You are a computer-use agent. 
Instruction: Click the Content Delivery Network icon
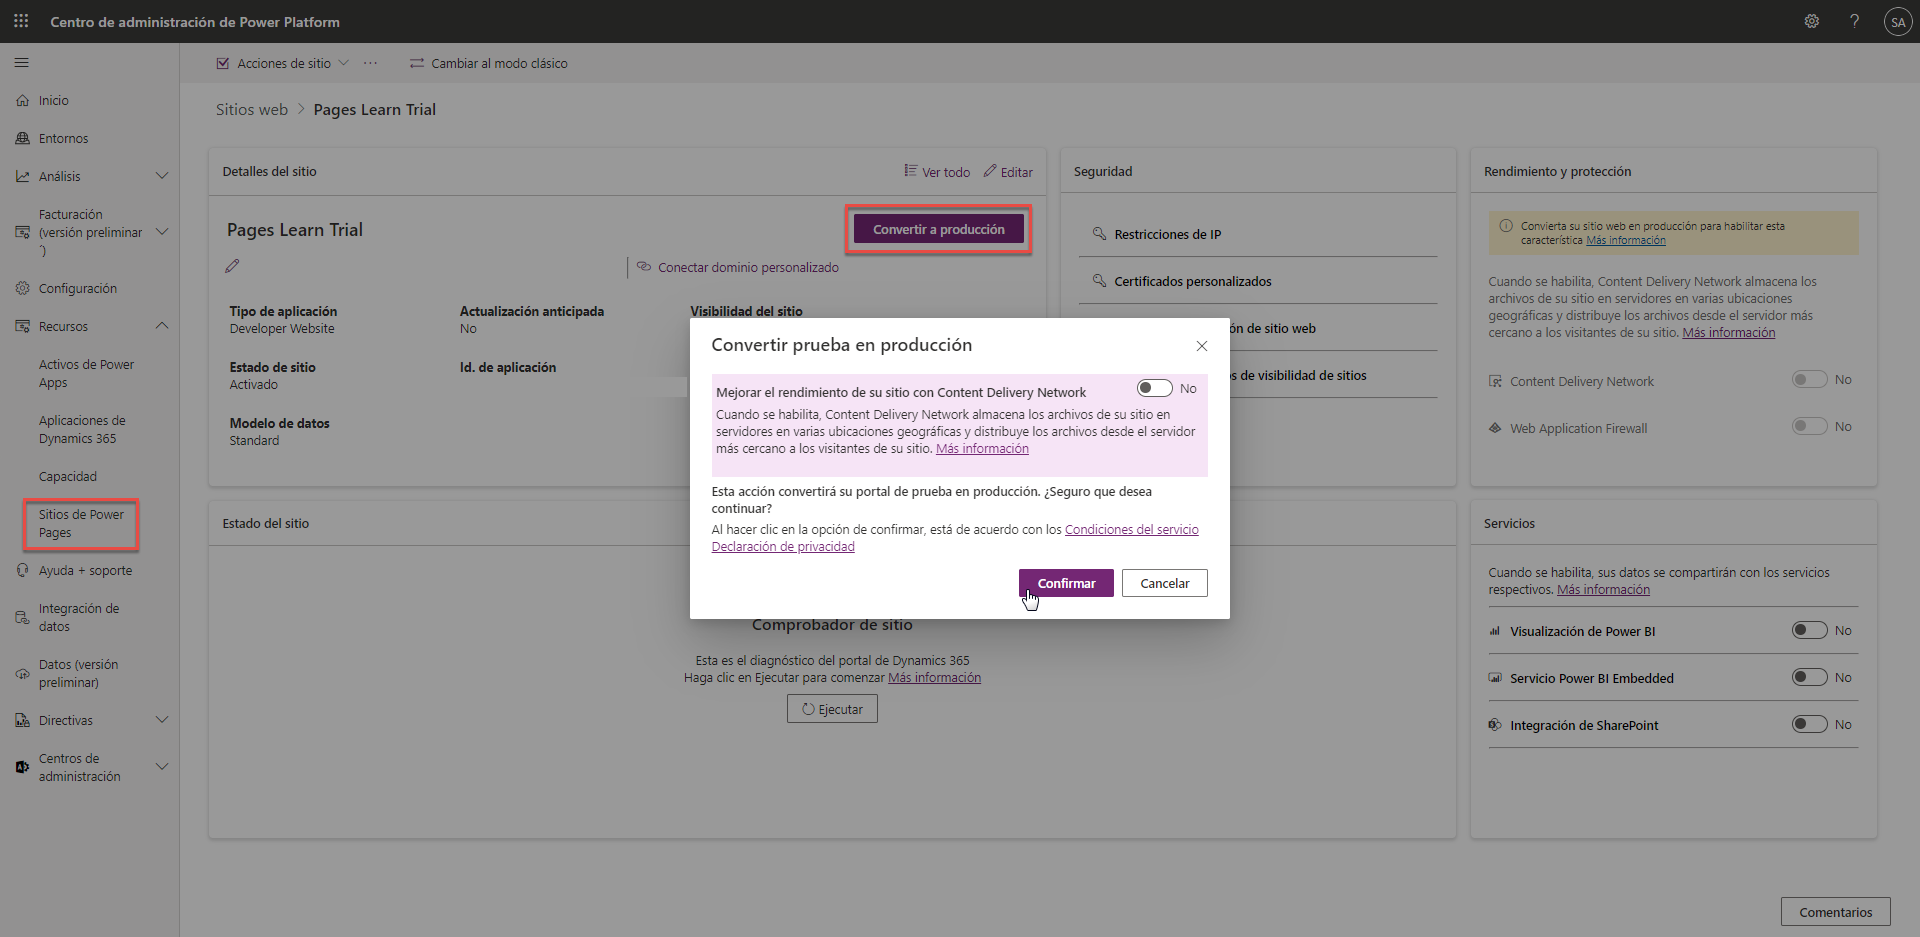(1495, 382)
